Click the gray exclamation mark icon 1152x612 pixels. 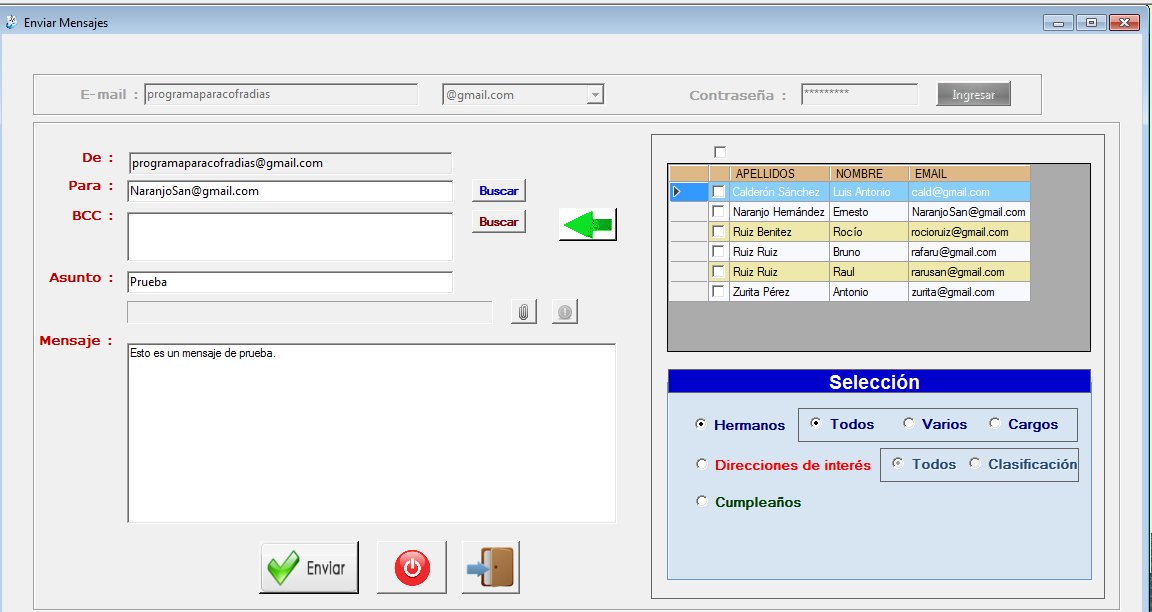564,312
